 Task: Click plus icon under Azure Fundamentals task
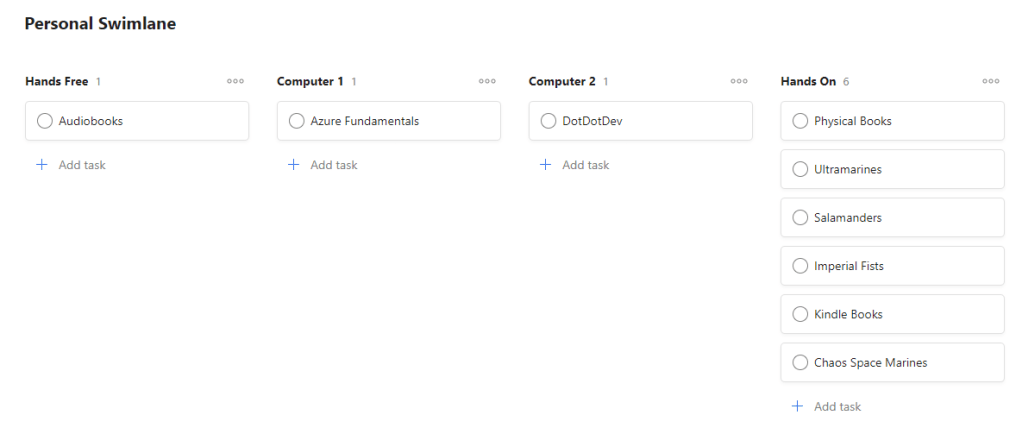(294, 165)
